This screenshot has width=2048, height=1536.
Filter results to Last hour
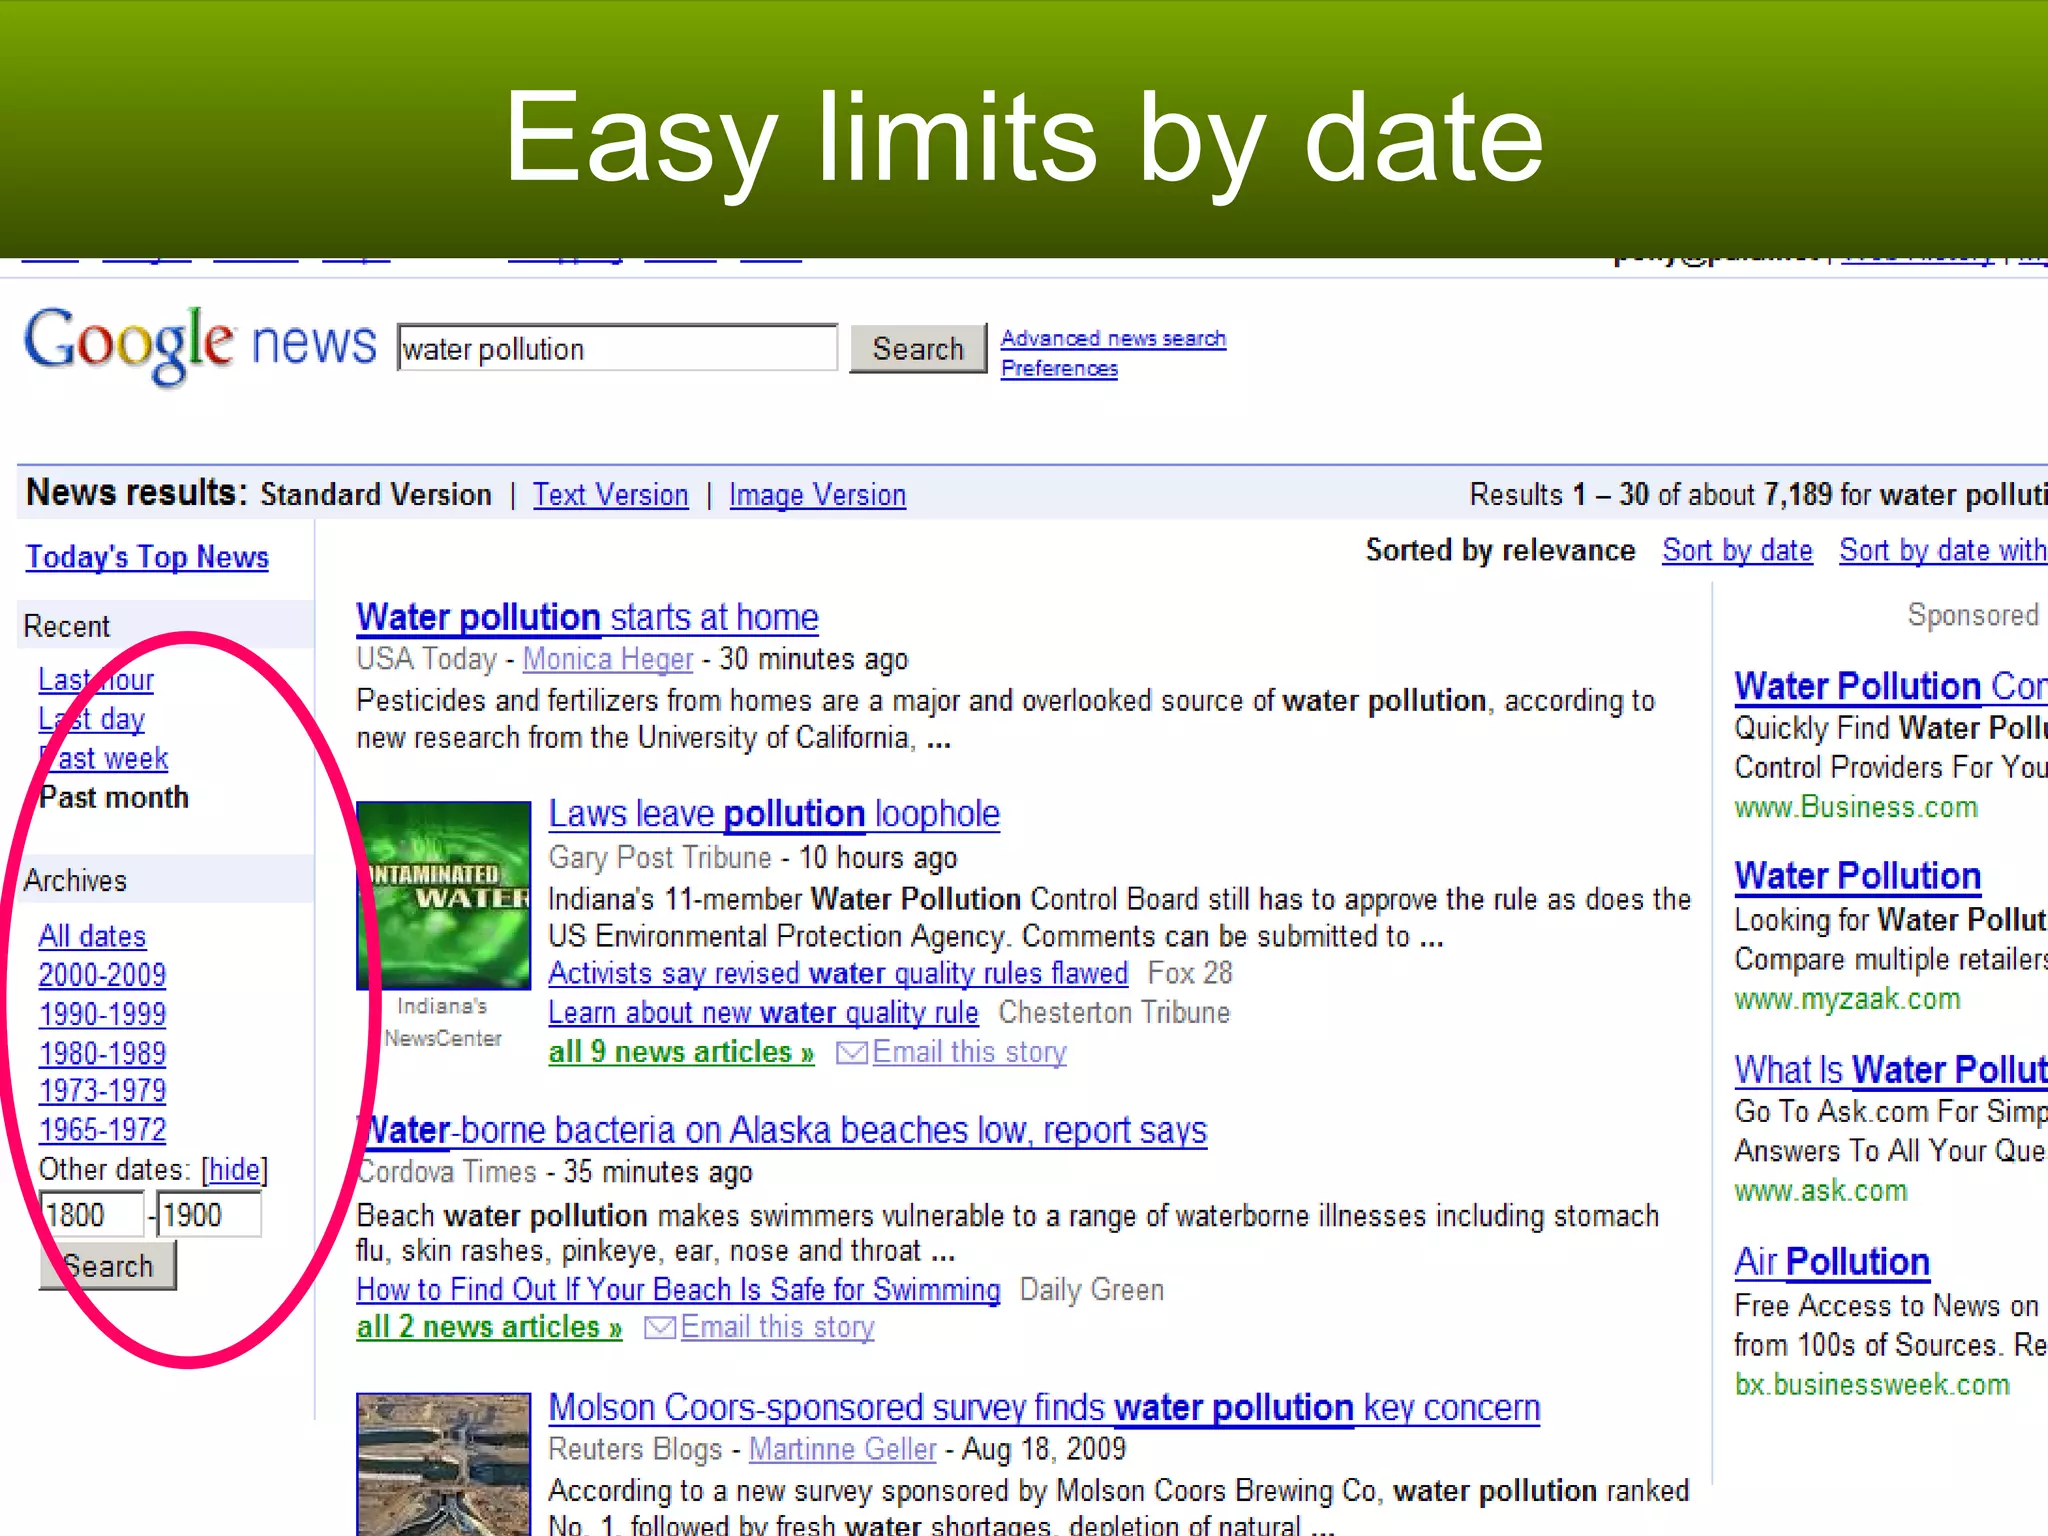pos(96,680)
